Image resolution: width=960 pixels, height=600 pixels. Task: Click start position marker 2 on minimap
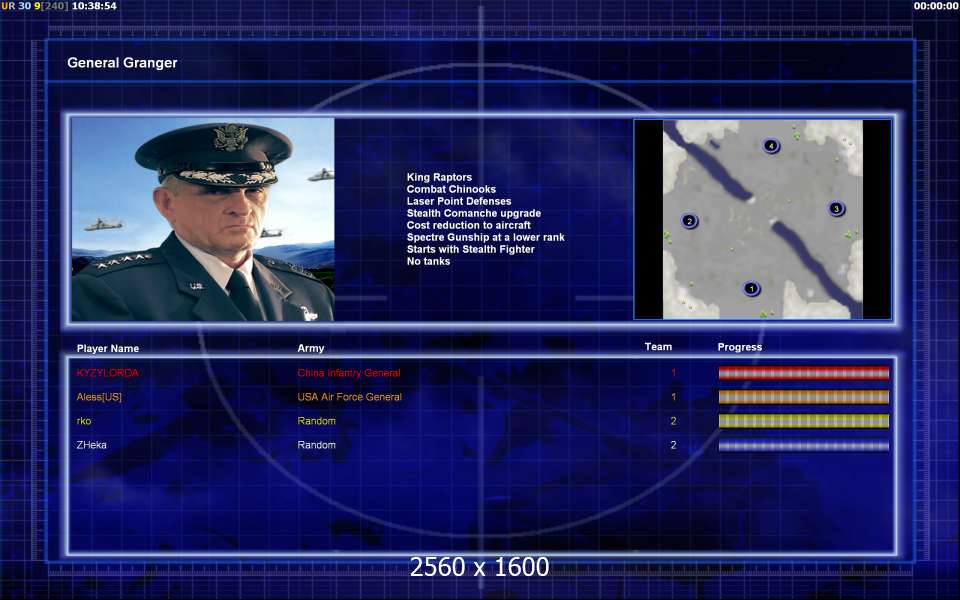coord(689,221)
